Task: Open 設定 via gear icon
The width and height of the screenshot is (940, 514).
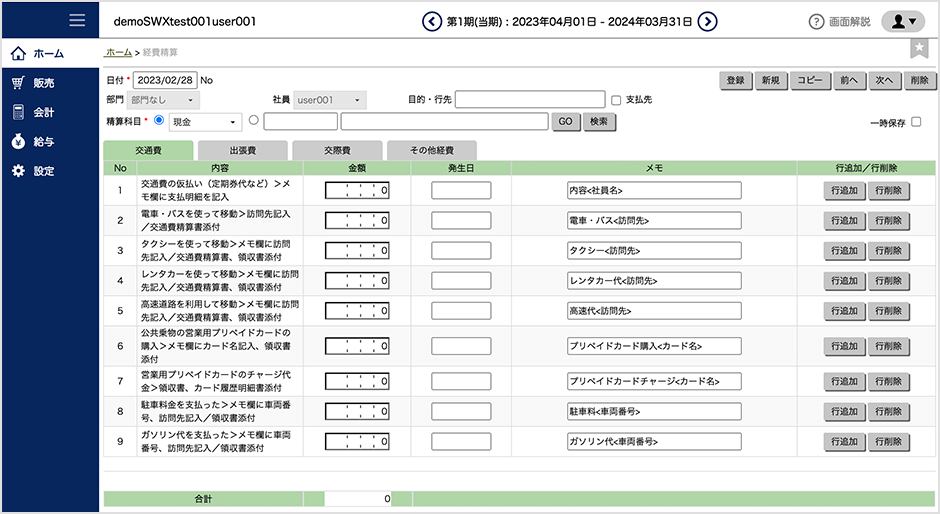Action: (x=19, y=171)
